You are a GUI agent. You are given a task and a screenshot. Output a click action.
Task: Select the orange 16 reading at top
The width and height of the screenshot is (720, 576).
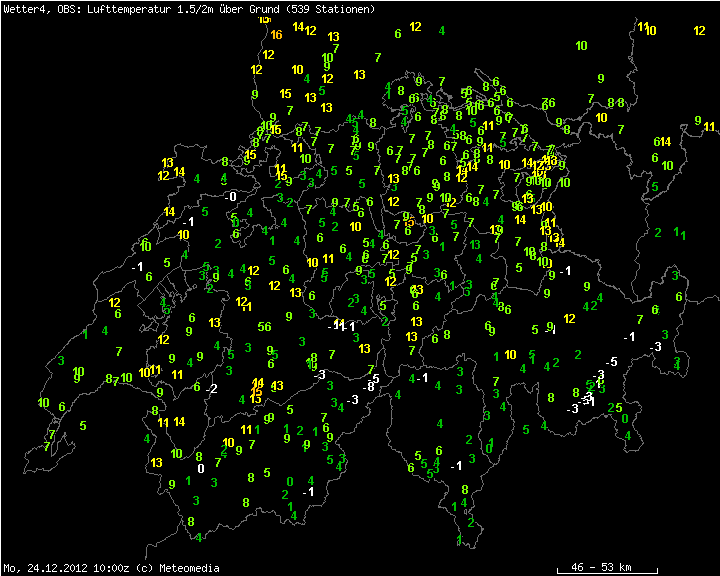click(x=276, y=35)
